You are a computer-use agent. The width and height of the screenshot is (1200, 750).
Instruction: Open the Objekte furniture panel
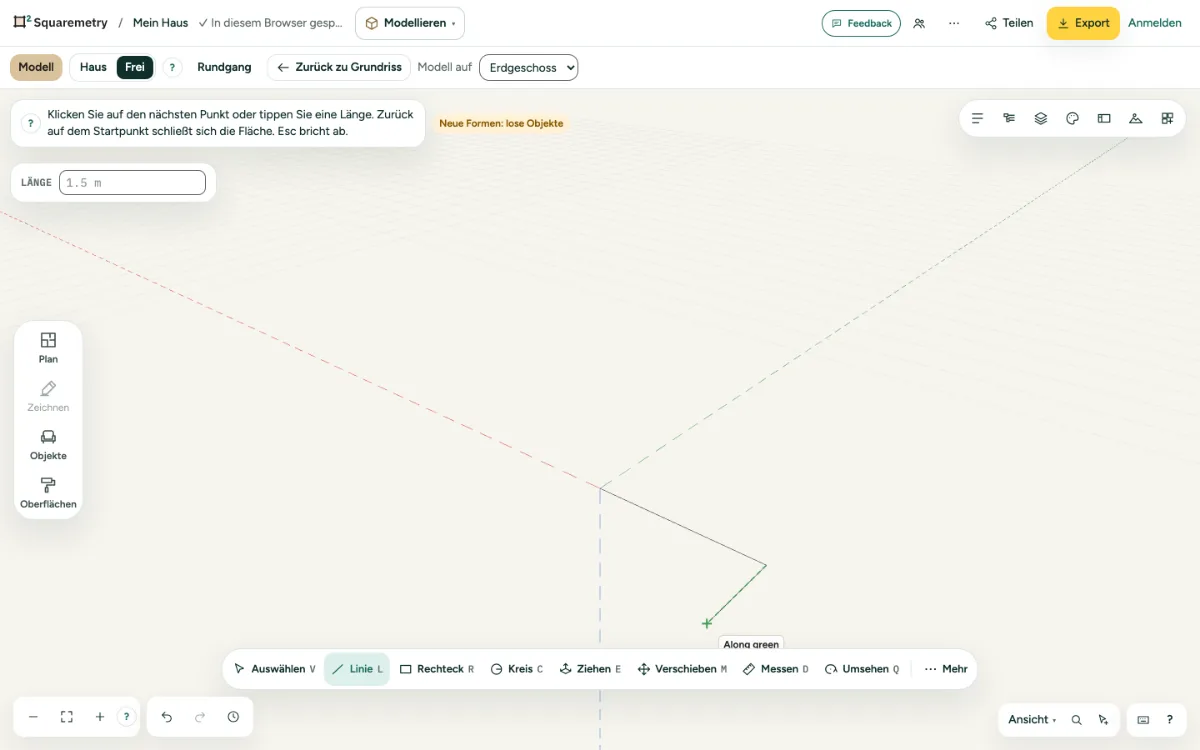tap(48, 445)
